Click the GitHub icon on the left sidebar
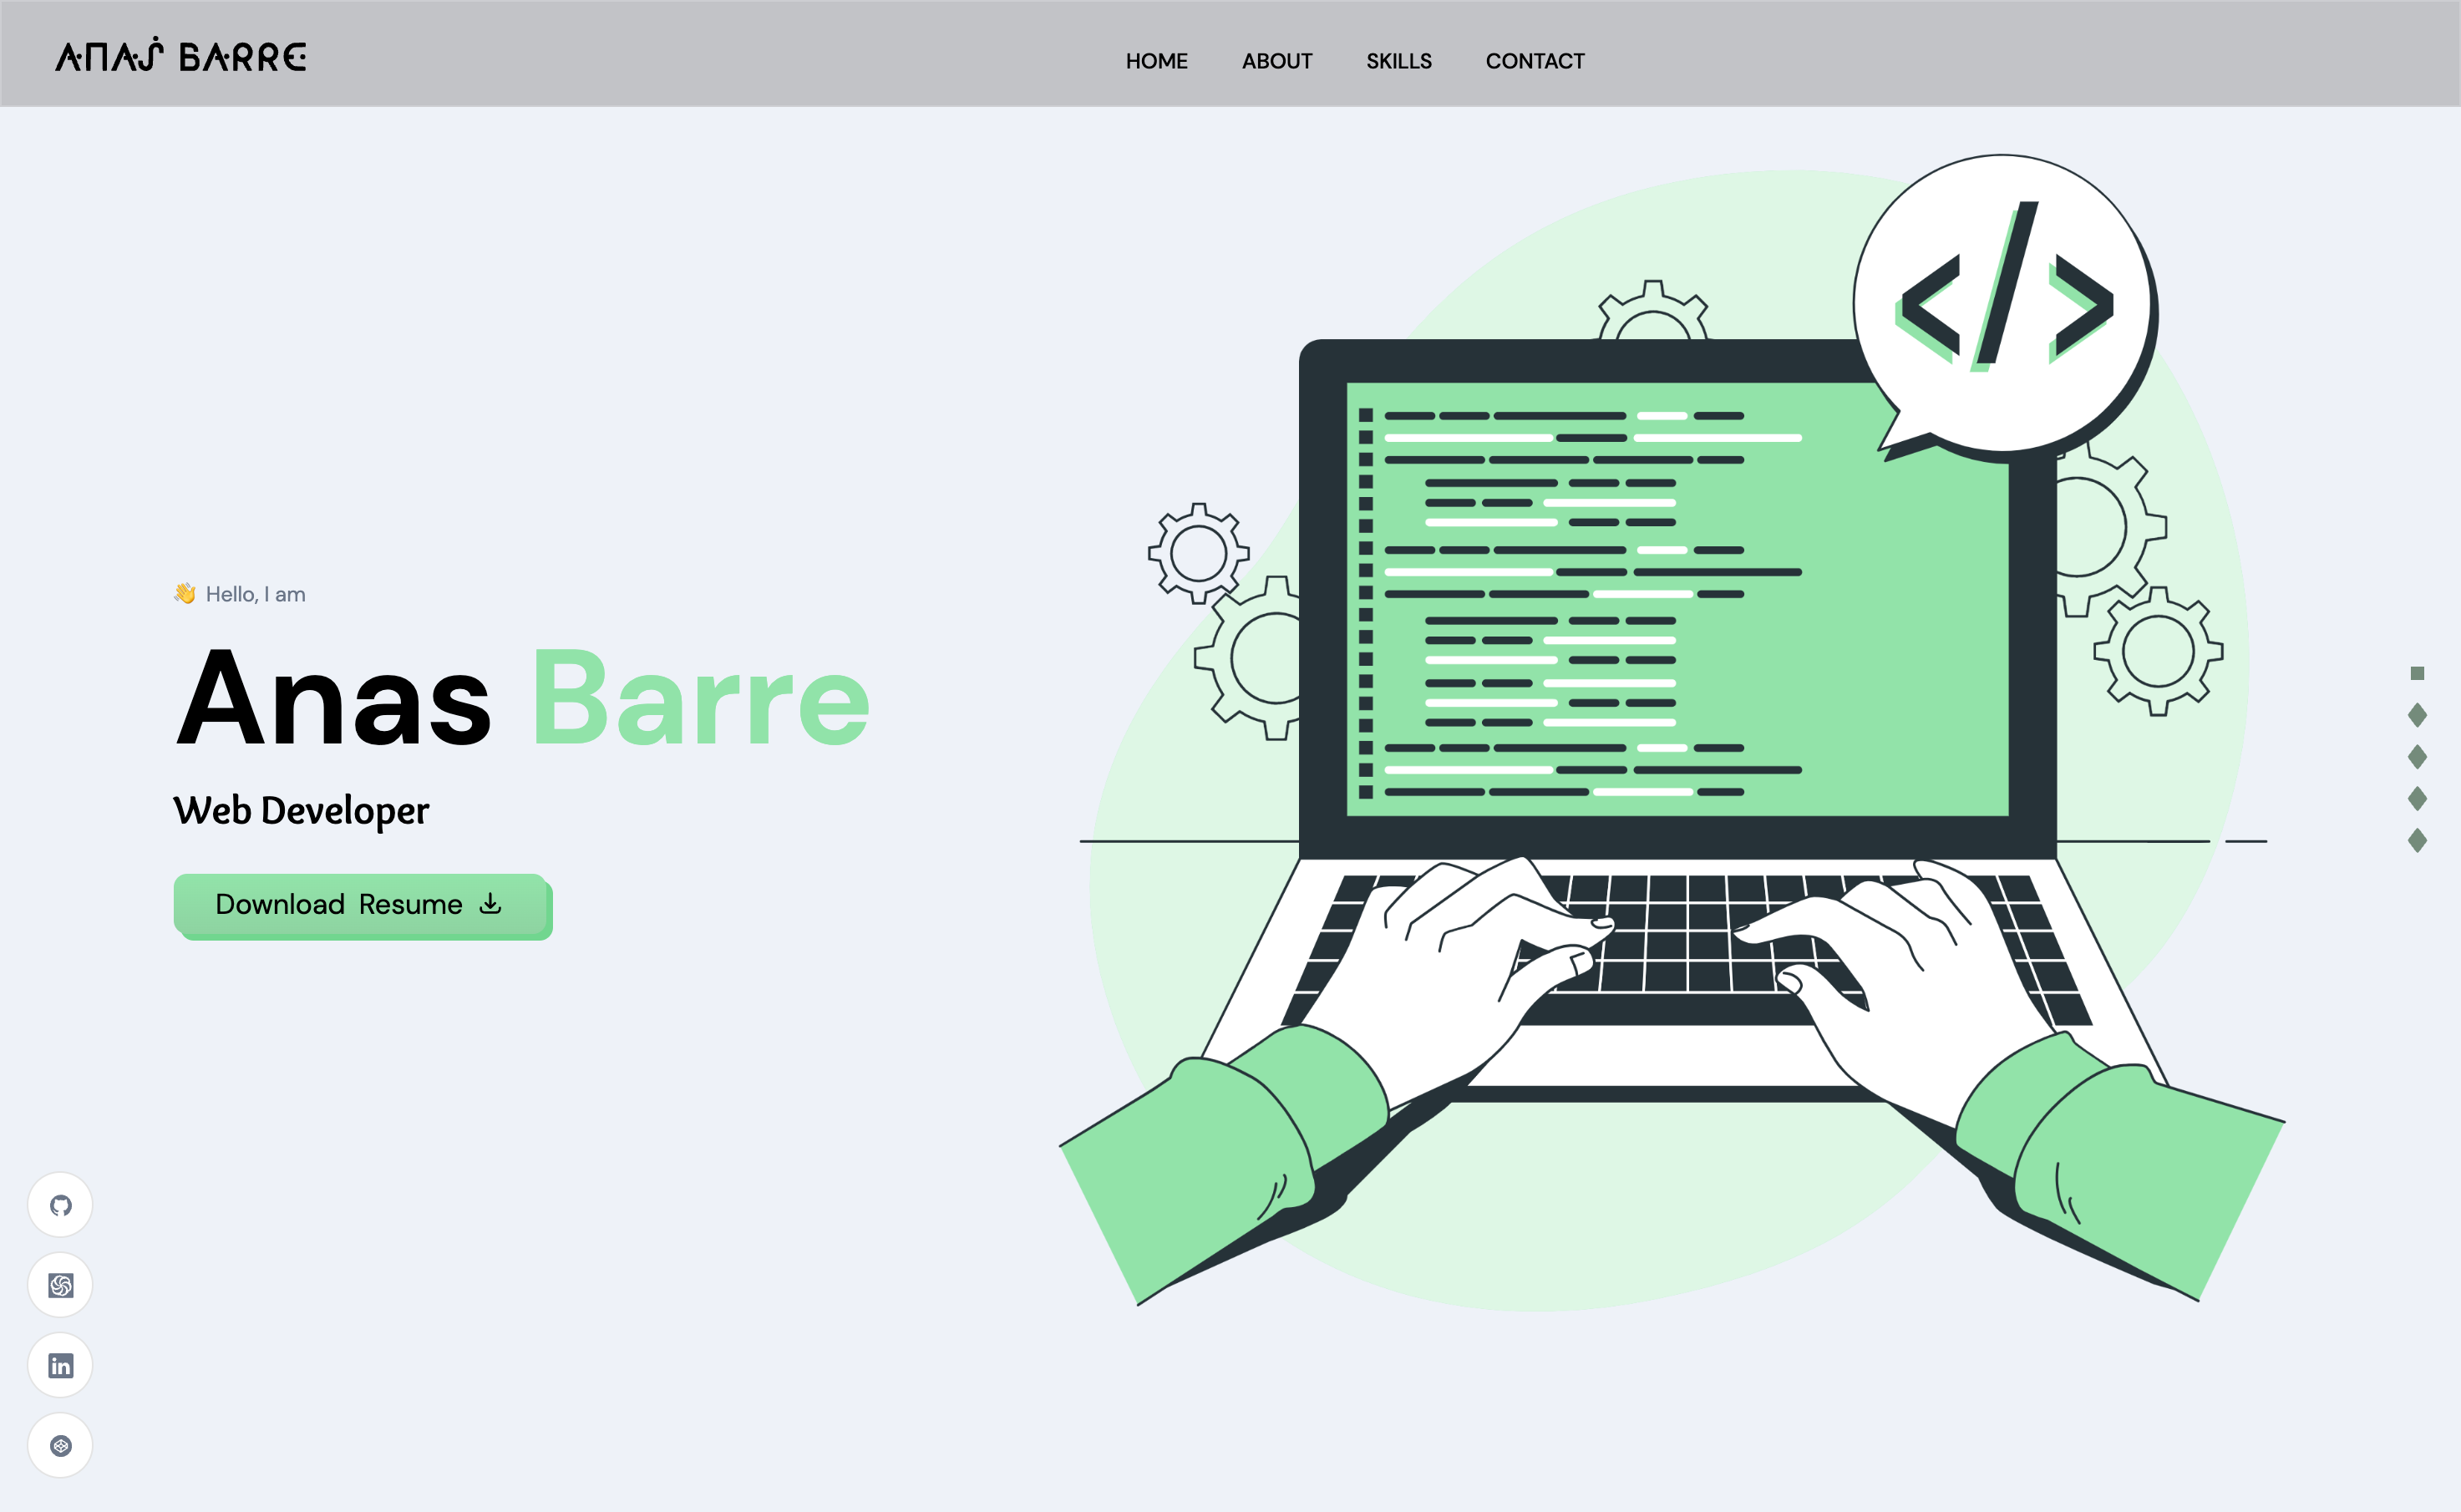Screen dimensions: 2461x1512 point(60,1206)
